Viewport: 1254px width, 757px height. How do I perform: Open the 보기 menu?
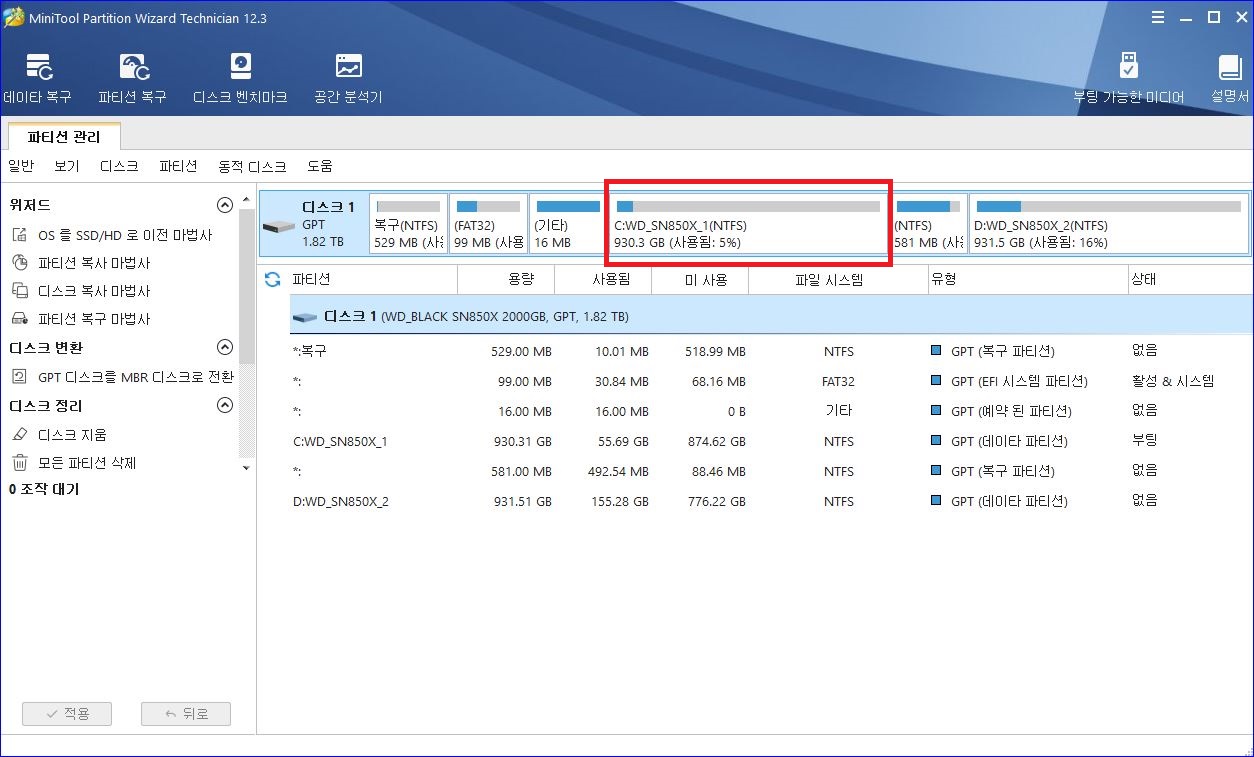click(x=67, y=166)
